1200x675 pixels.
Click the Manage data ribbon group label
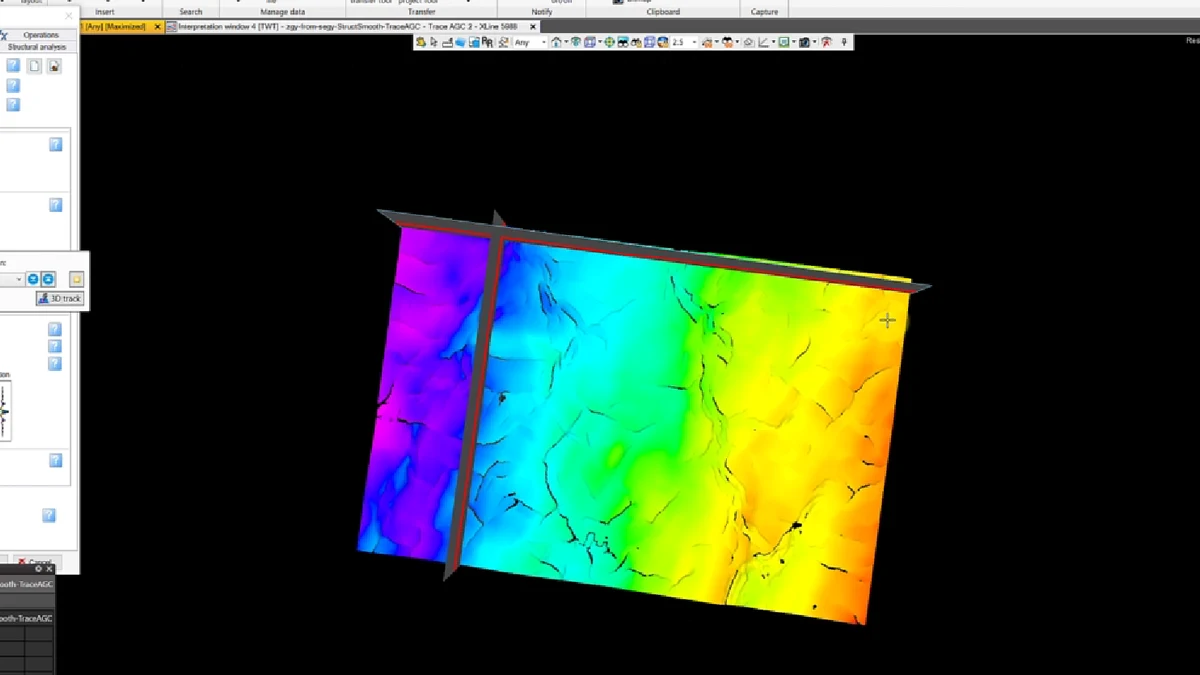coord(283,12)
